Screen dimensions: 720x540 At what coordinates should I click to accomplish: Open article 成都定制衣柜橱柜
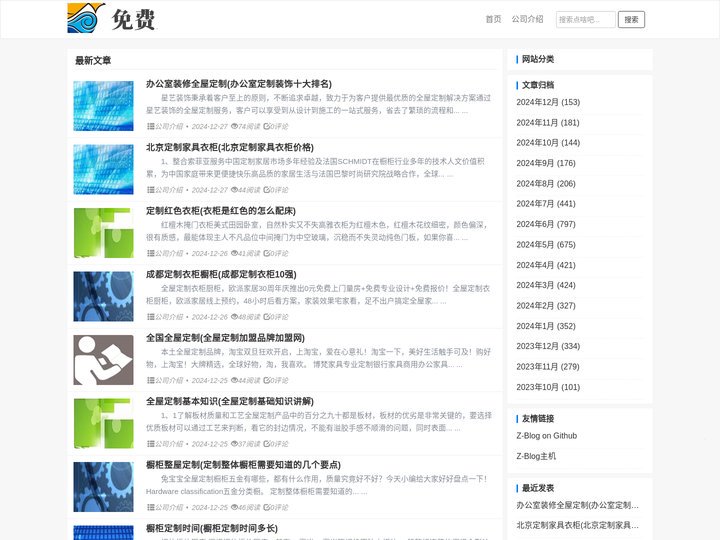pos(221,274)
